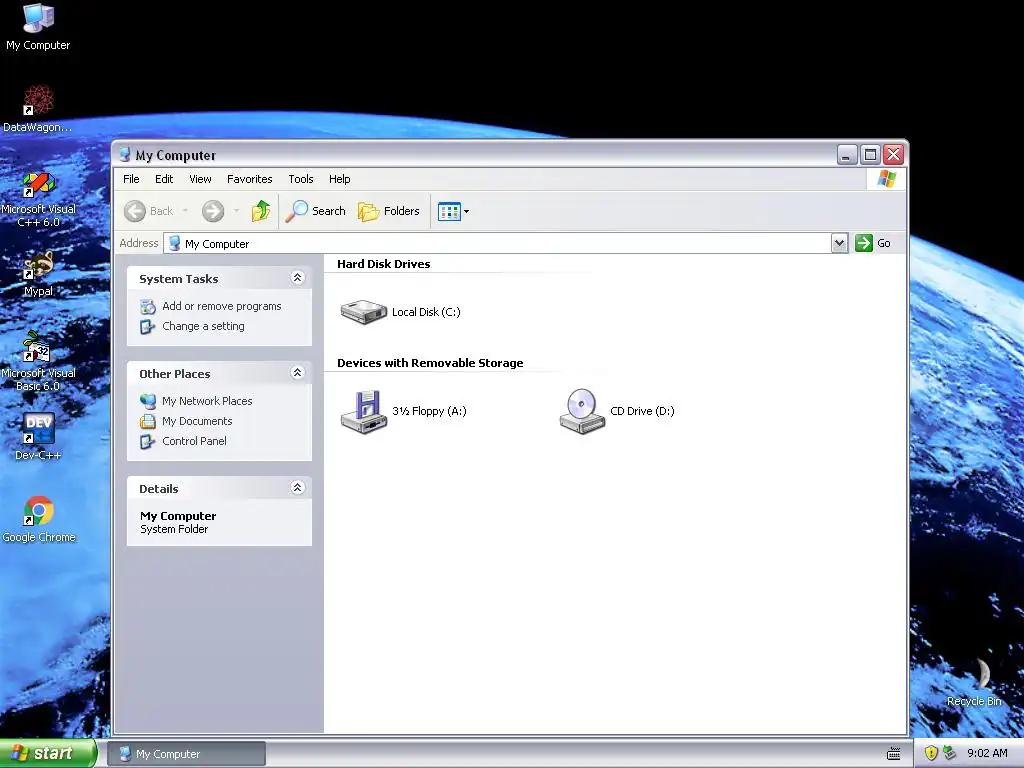Viewport: 1024px width, 768px height.
Task: Open the Favorites menu
Action: 249,179
